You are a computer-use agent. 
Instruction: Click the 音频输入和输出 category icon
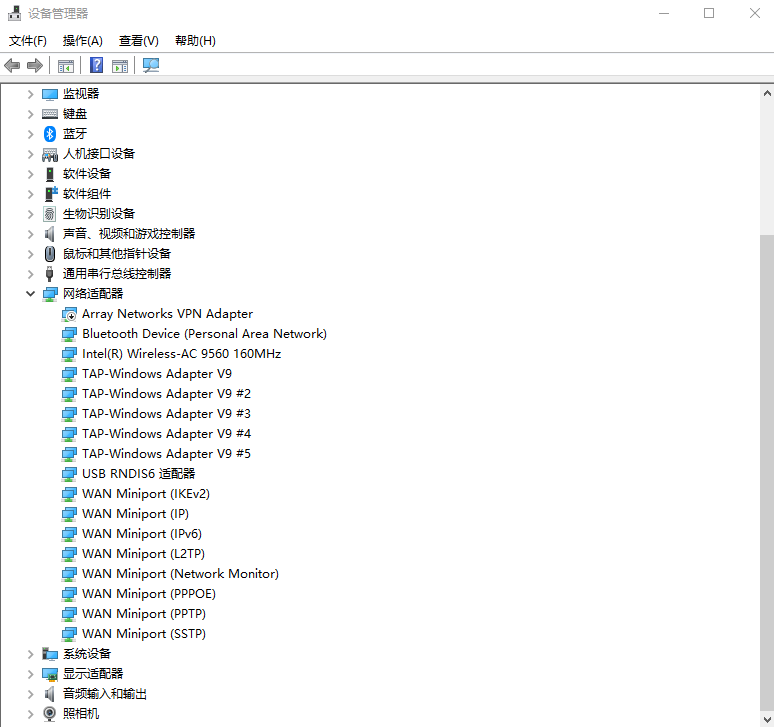[49, 694]
